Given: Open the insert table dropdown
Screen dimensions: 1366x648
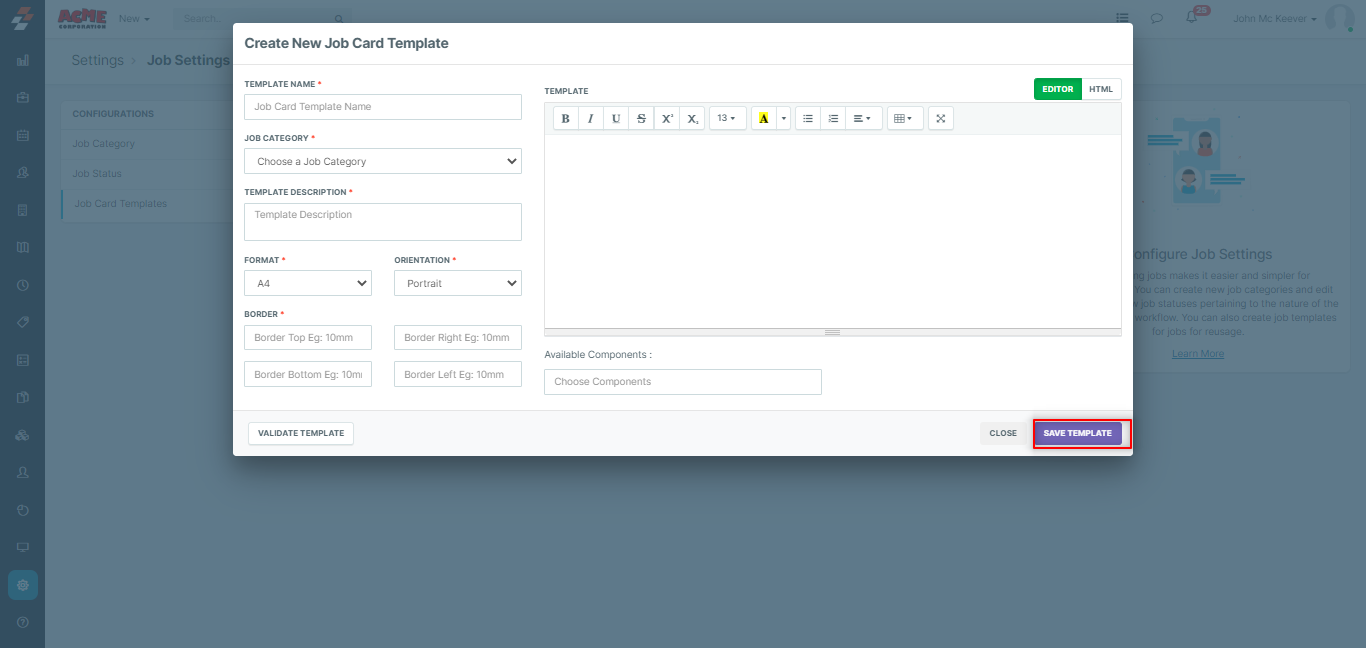Looking at the screenshot, I should 905,118.
